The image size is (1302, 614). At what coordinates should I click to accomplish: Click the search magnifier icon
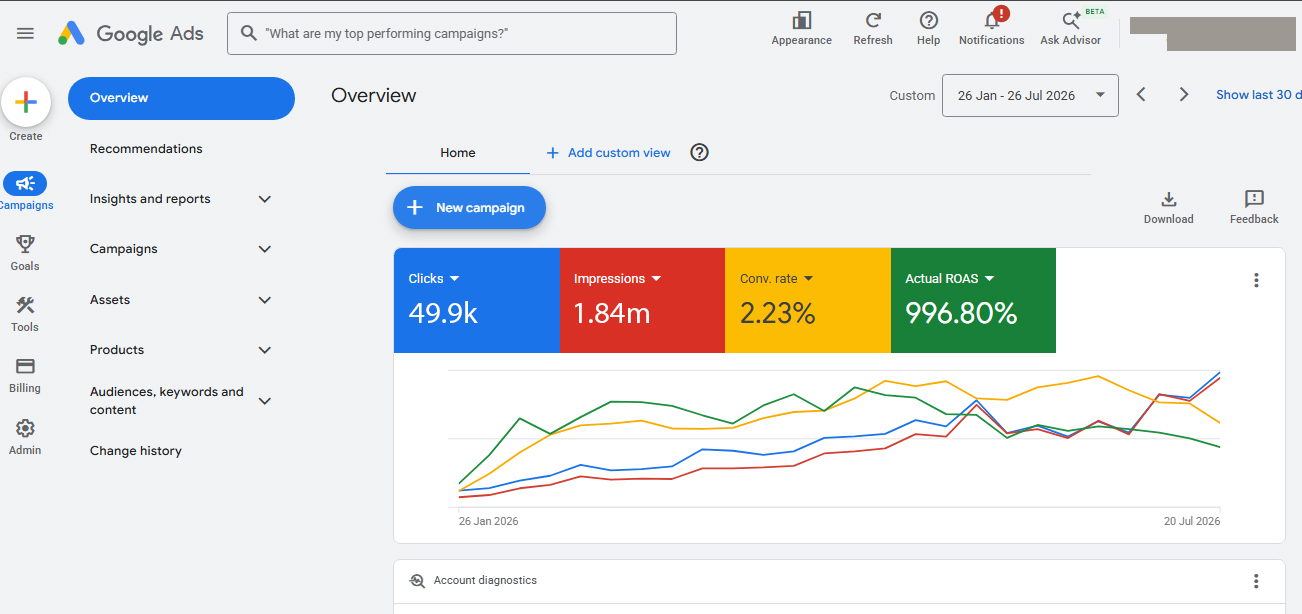pyautogui.click(x=249, y=33)
